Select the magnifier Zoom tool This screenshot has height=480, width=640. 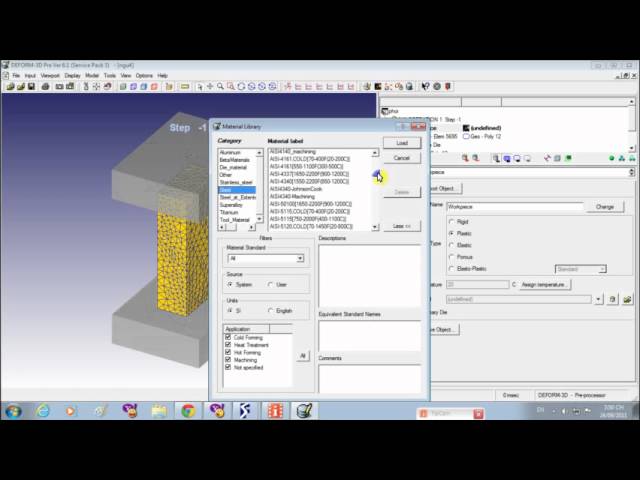tap(220, 87)
